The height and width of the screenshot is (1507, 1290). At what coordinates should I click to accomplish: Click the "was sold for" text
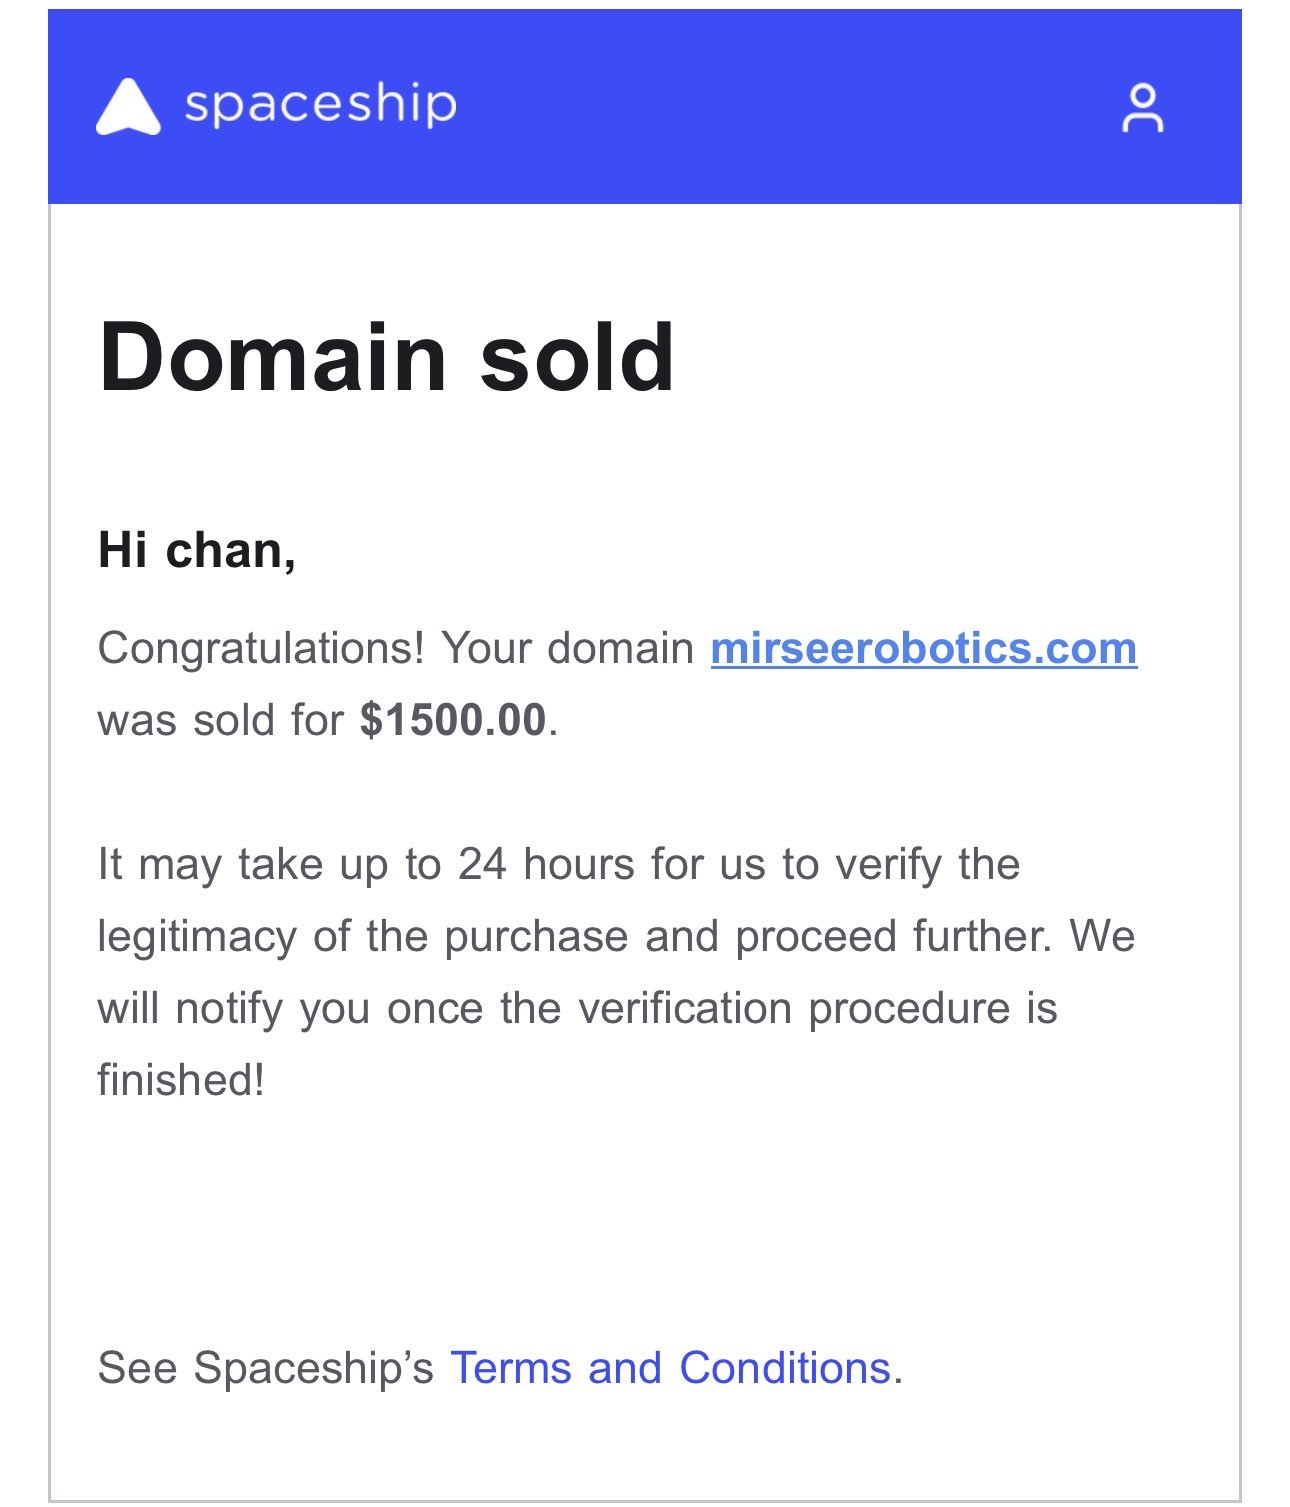(221, 720)
